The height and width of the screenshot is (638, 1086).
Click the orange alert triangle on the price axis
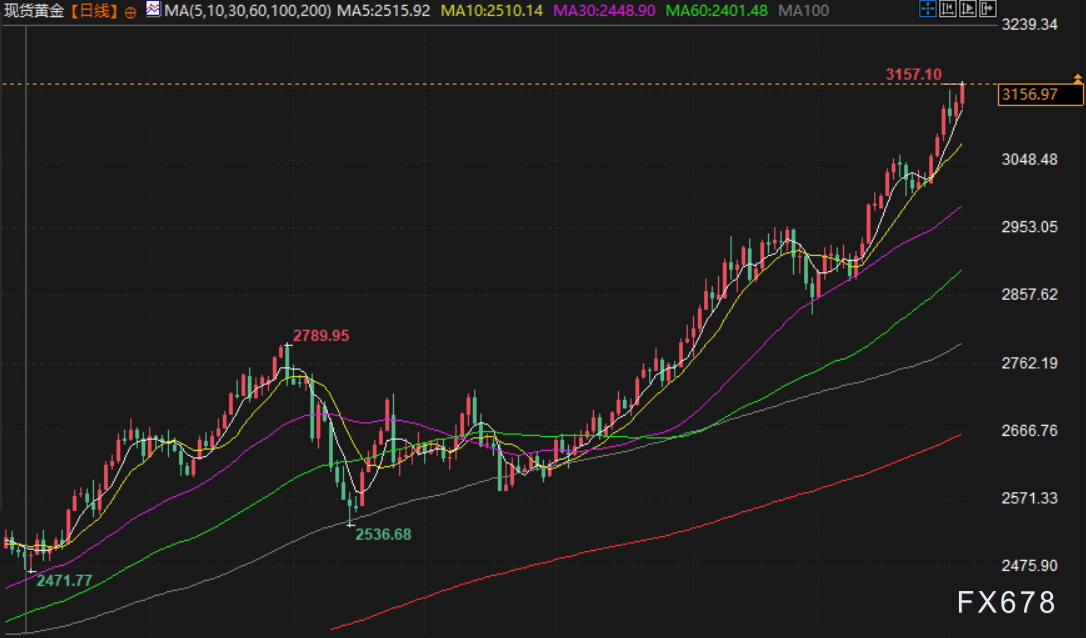coord(1078,78)
